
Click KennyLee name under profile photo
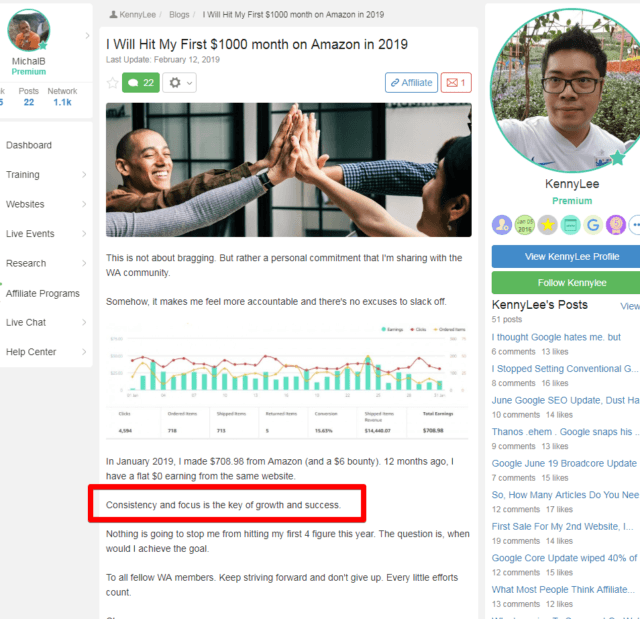(572, 184)
